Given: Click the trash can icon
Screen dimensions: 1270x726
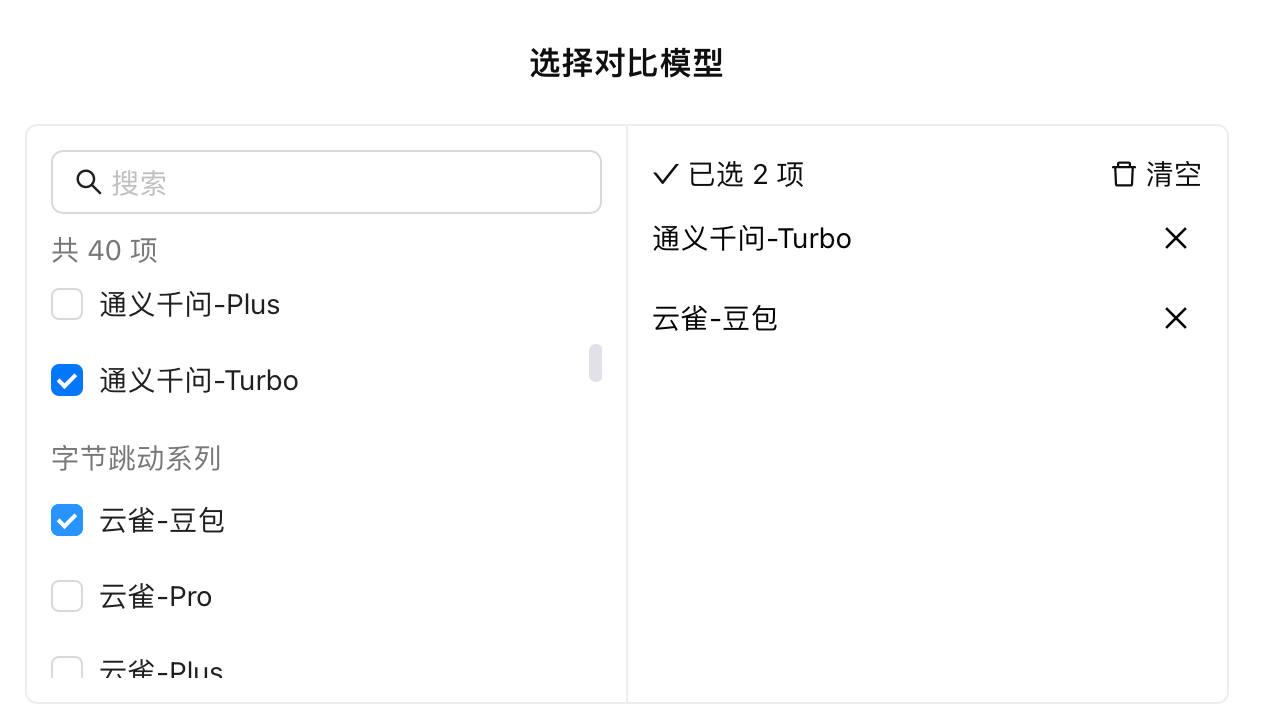Looking at the screenshot, I should point(1124,174).
